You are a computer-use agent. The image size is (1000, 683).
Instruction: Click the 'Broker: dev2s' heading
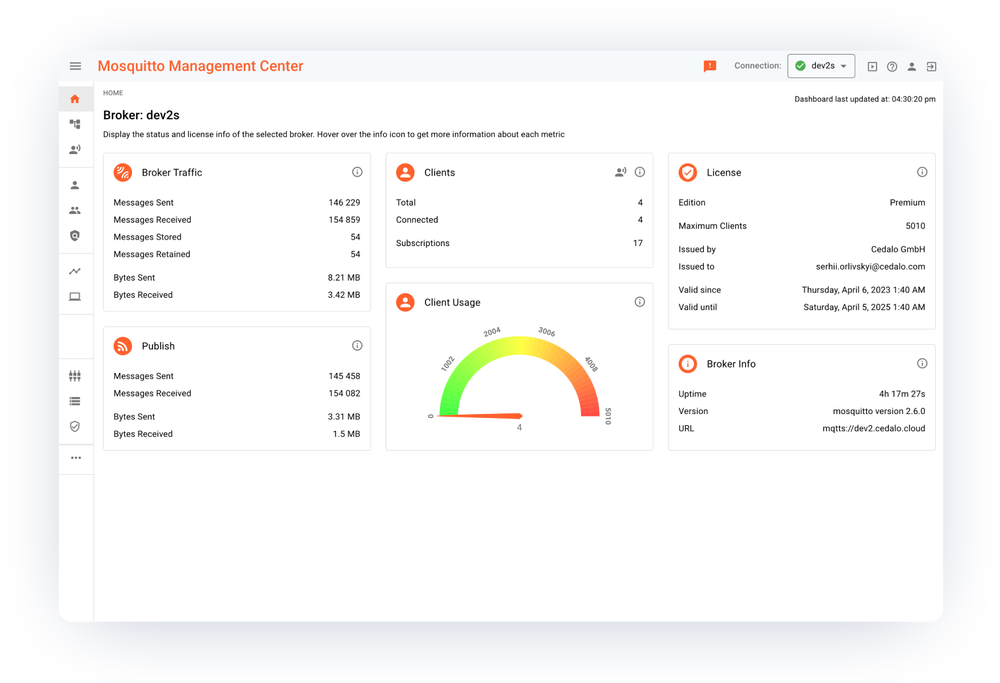tap(141, 115)
